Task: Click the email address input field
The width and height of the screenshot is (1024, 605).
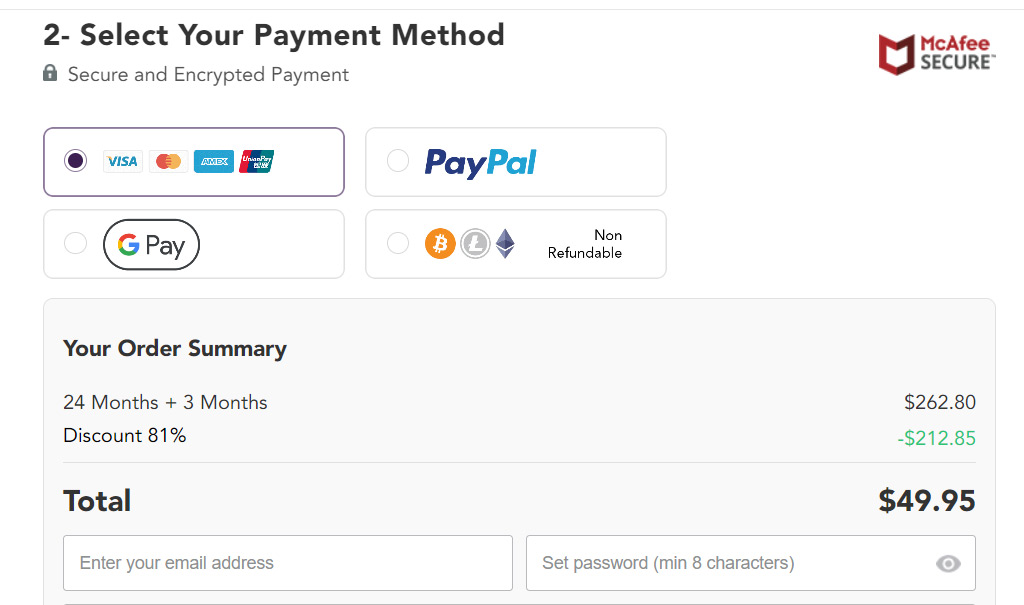Action: tap(288, 563)
